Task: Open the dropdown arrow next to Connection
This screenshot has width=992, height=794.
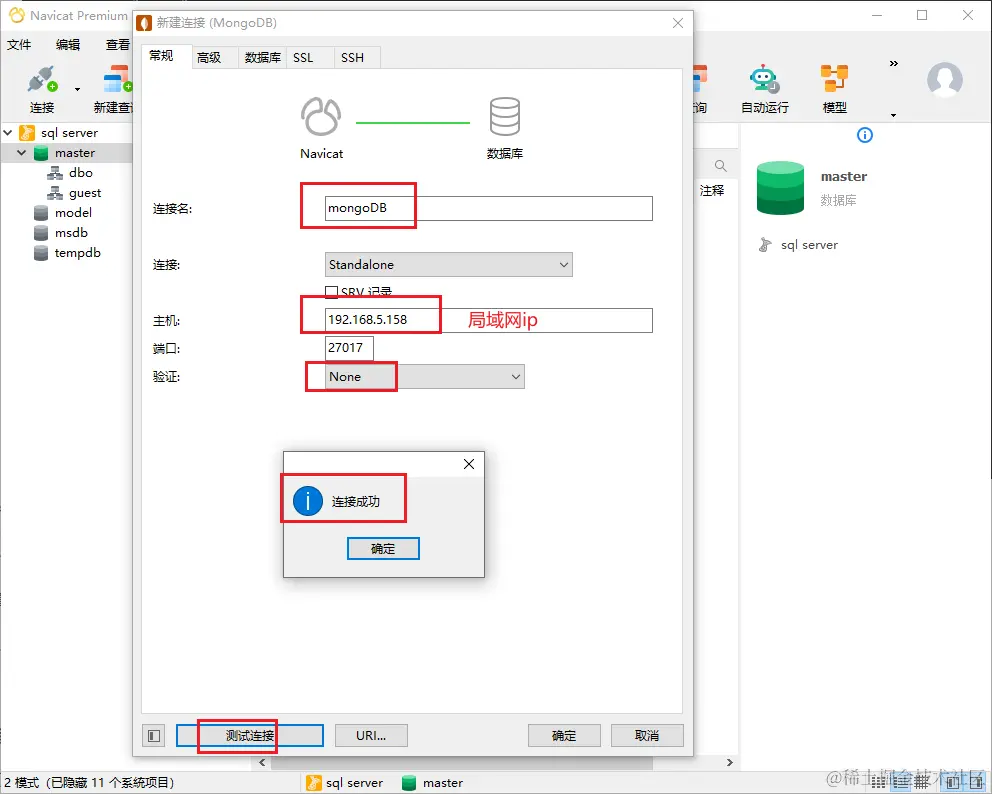Action: pos(77,89)
